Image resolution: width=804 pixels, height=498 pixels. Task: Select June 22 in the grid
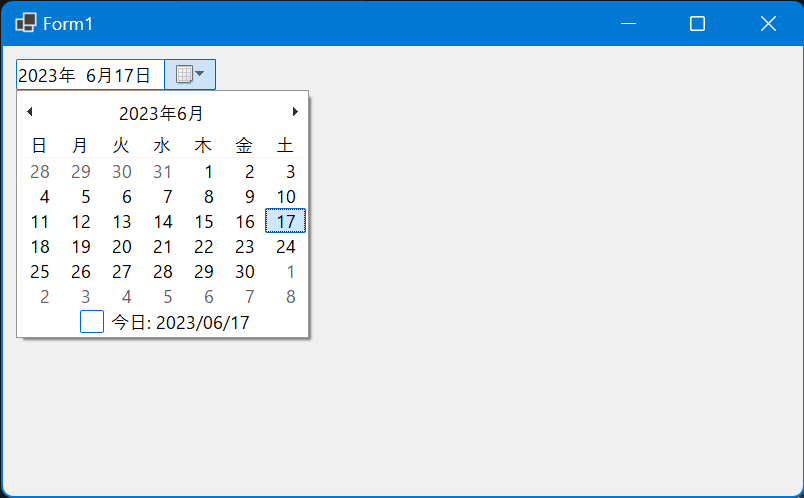[x=204, y=247]
